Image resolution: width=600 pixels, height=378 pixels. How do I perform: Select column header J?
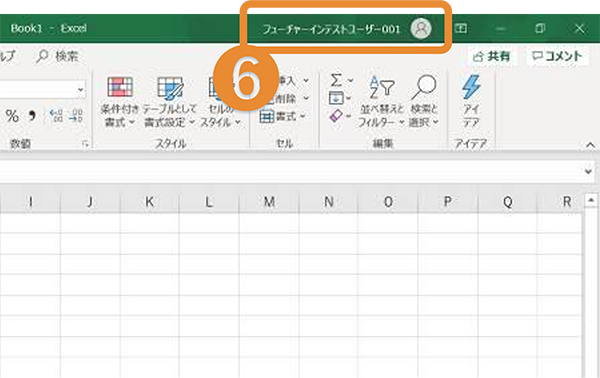90,202
